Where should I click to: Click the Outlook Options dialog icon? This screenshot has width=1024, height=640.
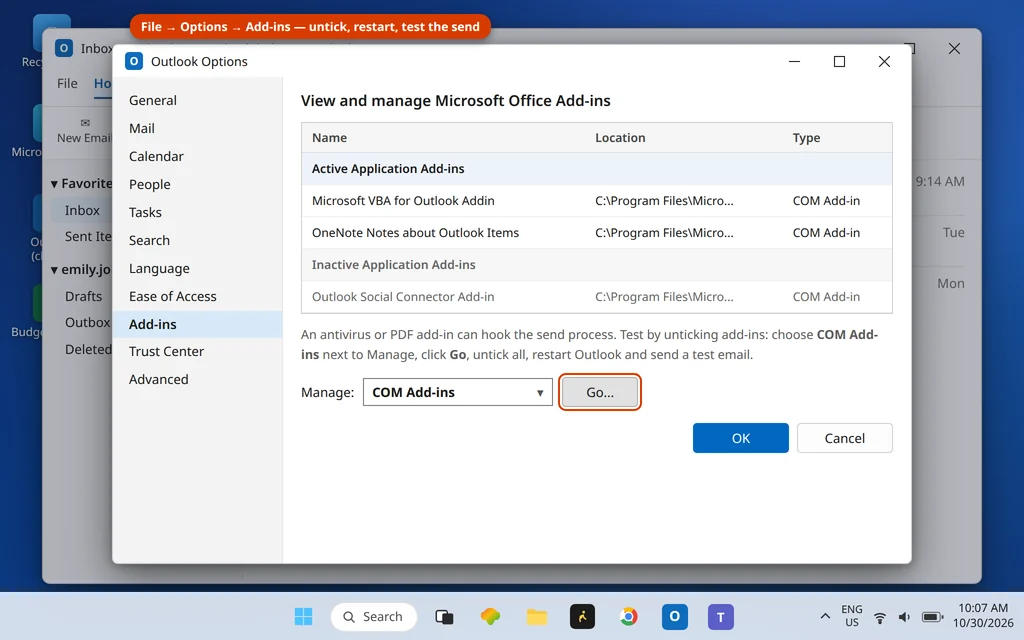point(134,61)
